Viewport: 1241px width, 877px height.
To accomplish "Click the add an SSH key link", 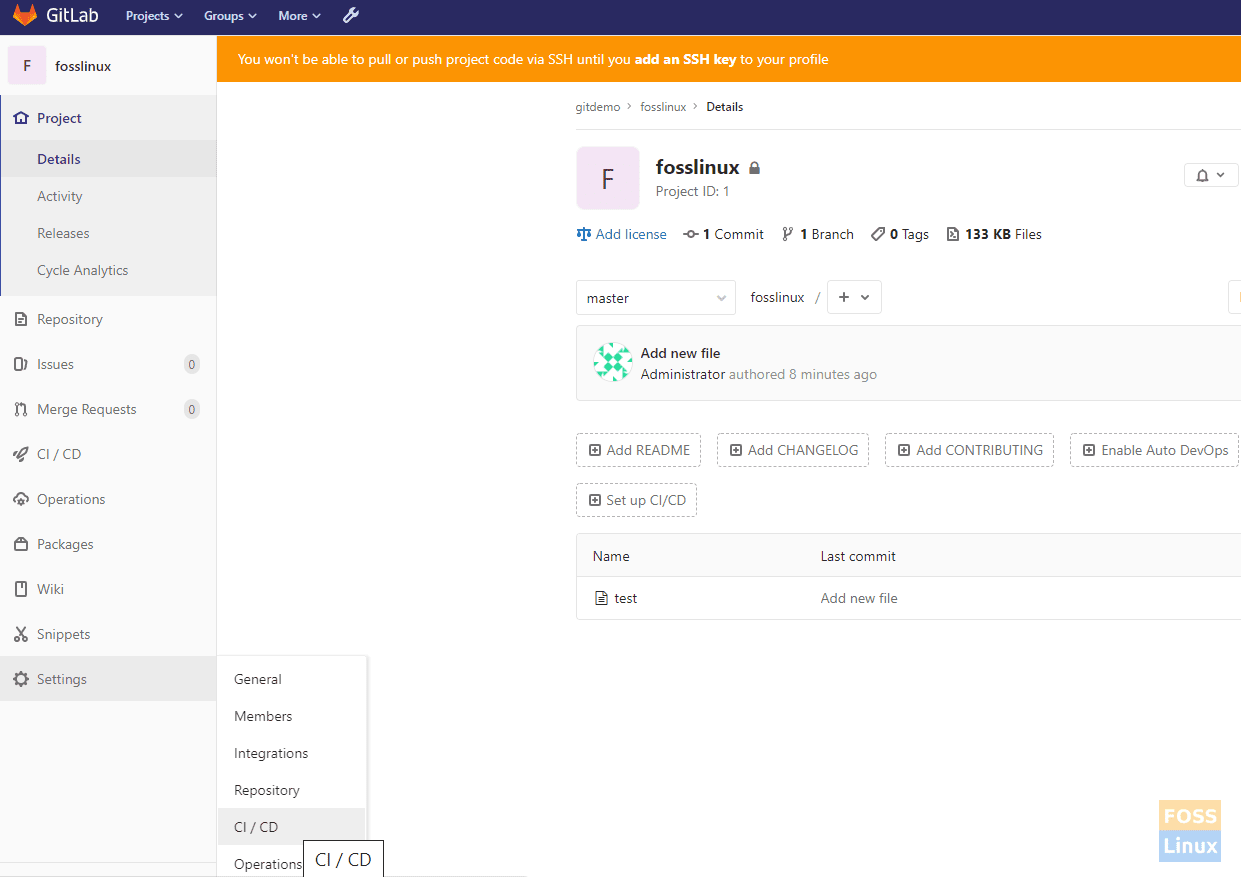I will (x=685, y=59).
